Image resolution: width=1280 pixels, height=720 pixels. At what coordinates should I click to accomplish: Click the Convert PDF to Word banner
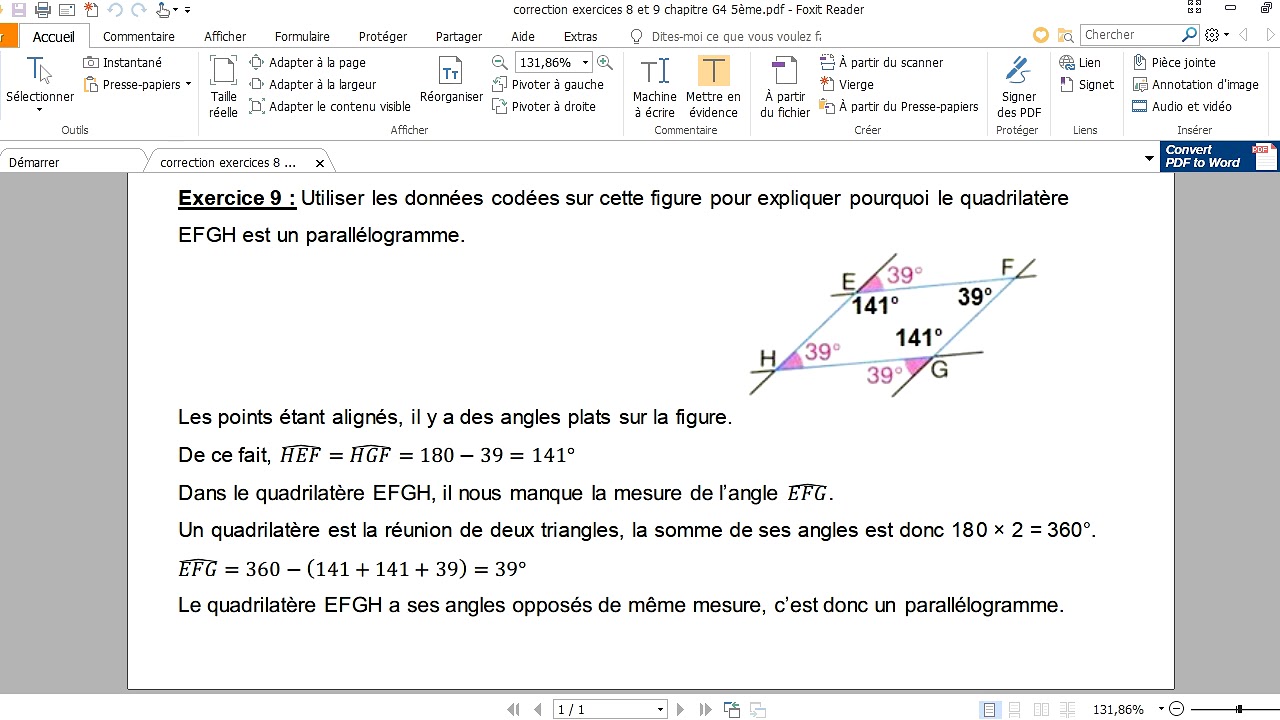pyautogui.click(x=1219, y=157)
